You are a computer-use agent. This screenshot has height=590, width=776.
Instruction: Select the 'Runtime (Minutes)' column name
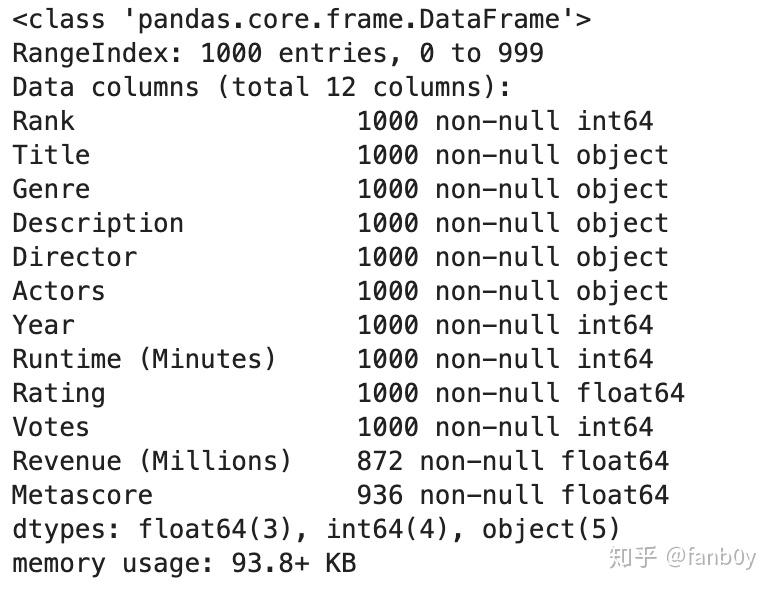[x=144, y=359]
